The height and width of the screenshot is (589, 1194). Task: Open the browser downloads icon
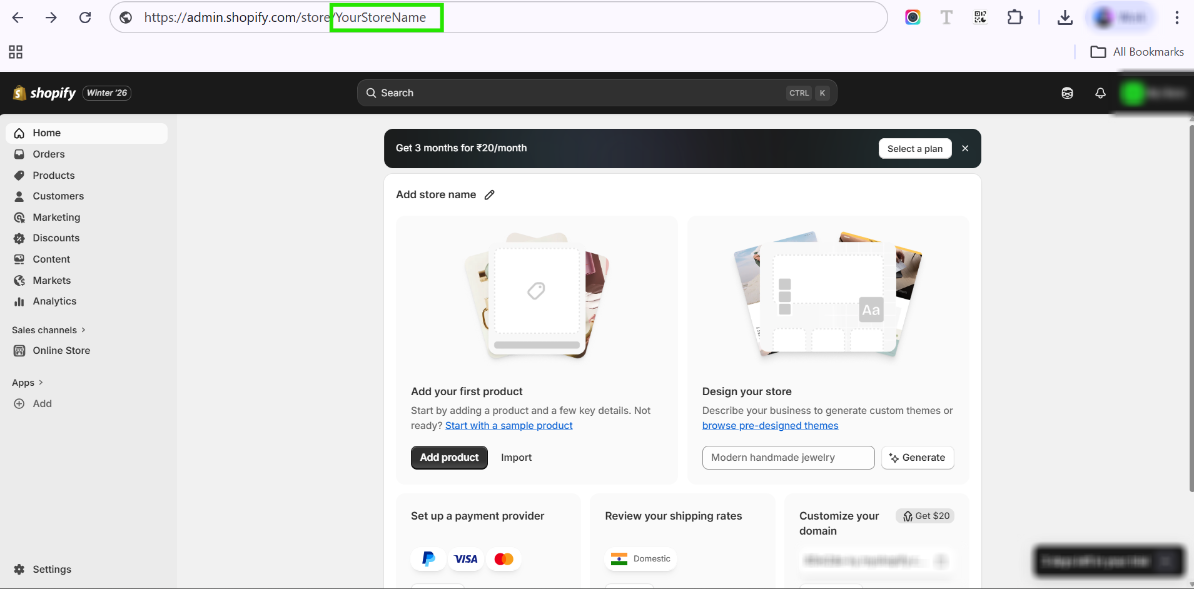(x=1065, y=17)
